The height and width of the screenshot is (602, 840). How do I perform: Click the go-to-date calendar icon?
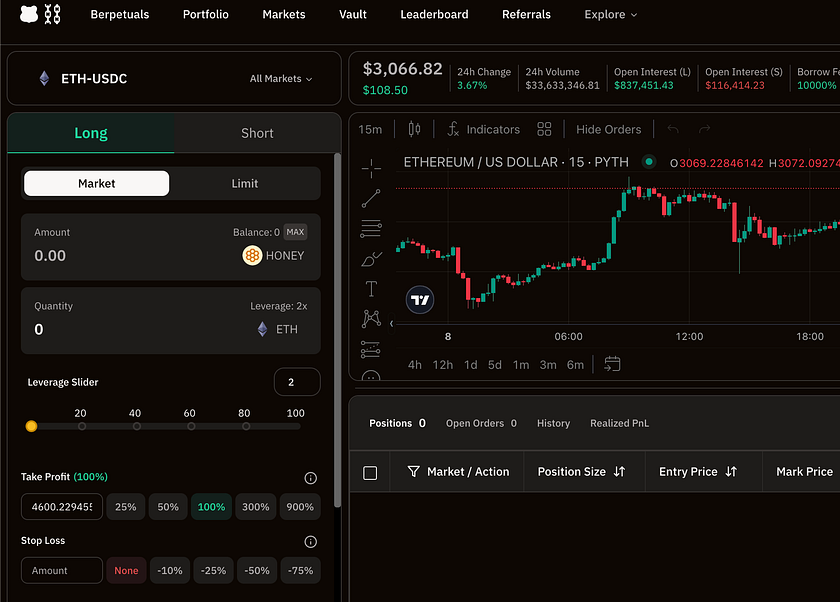click(613, 364)
